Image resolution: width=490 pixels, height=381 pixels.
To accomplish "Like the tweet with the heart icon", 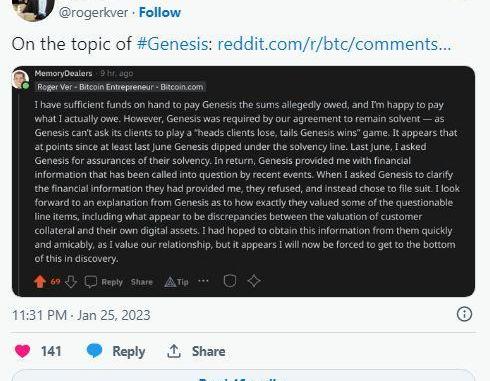I will (x=22, y=351).
